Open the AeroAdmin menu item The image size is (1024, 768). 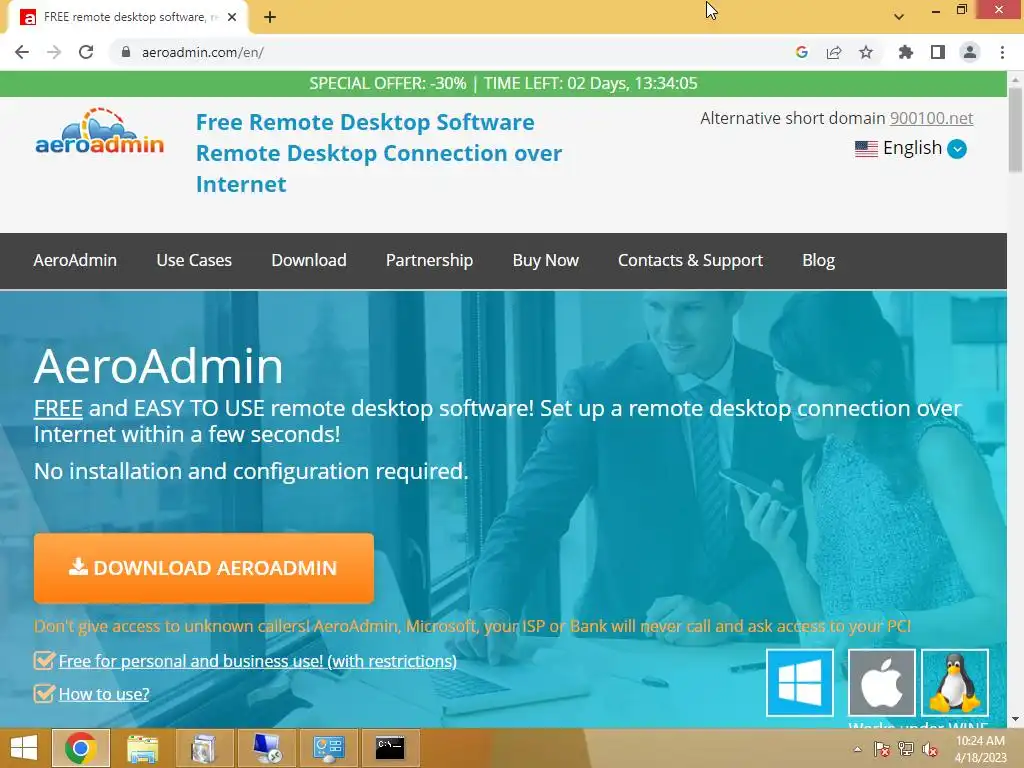75,261
